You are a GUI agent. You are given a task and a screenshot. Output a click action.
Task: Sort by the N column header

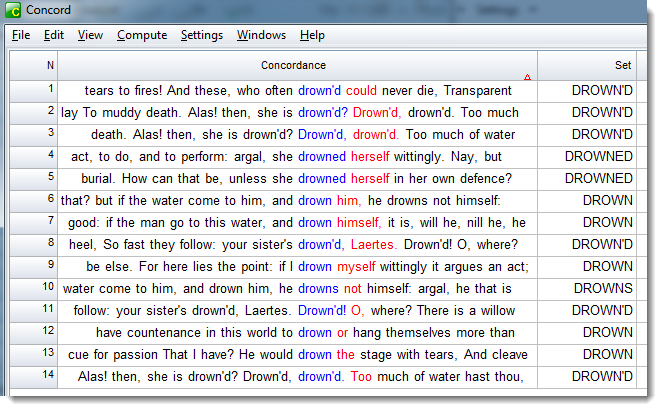50,65
